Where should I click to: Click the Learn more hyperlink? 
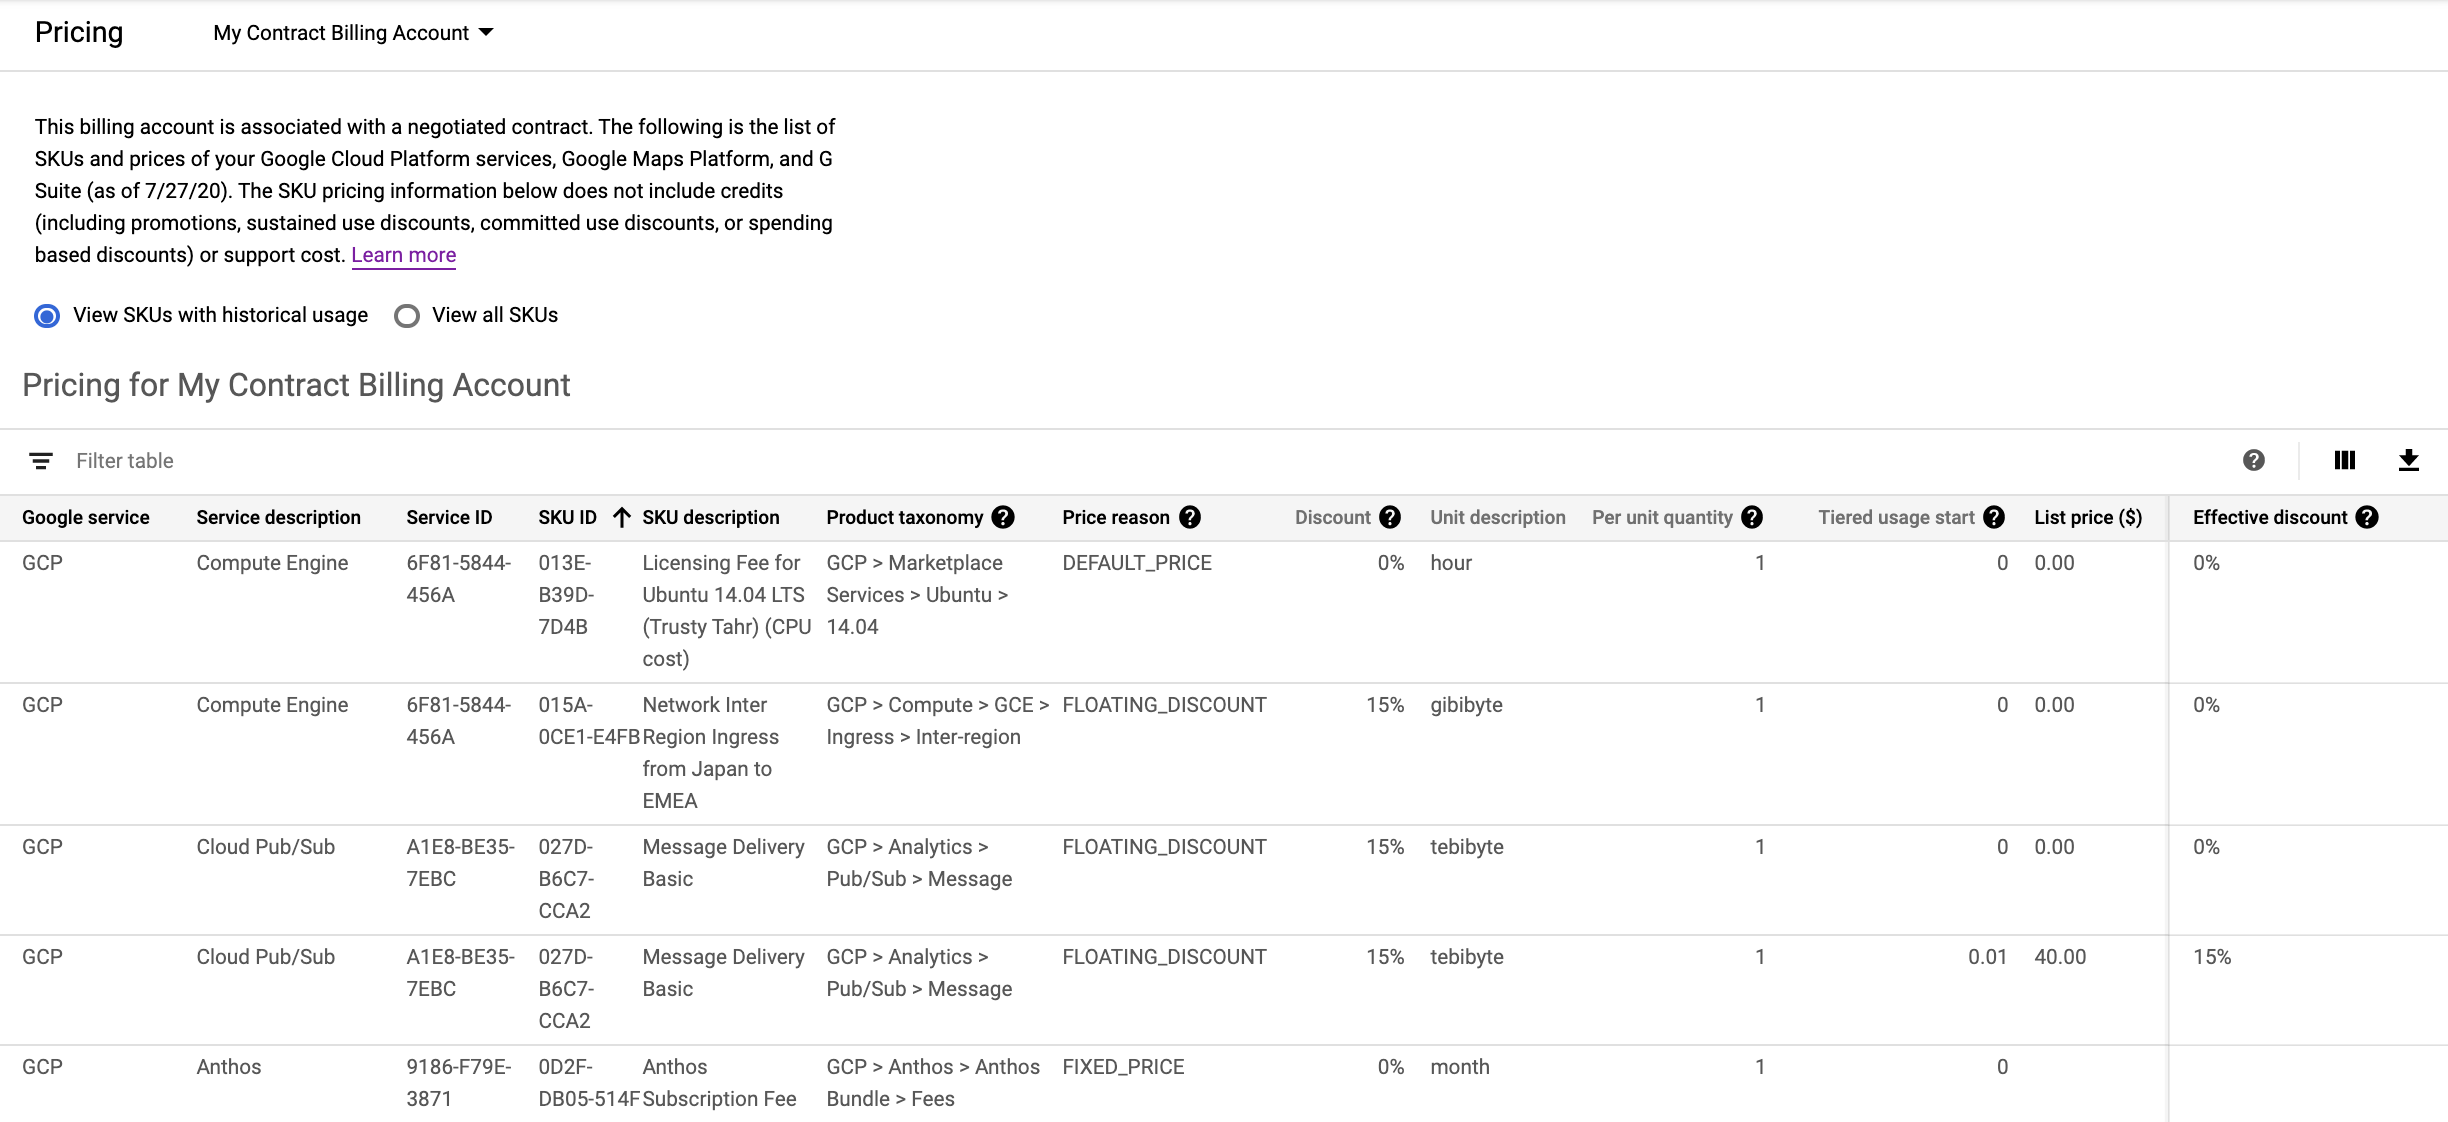tap(403, 254)
